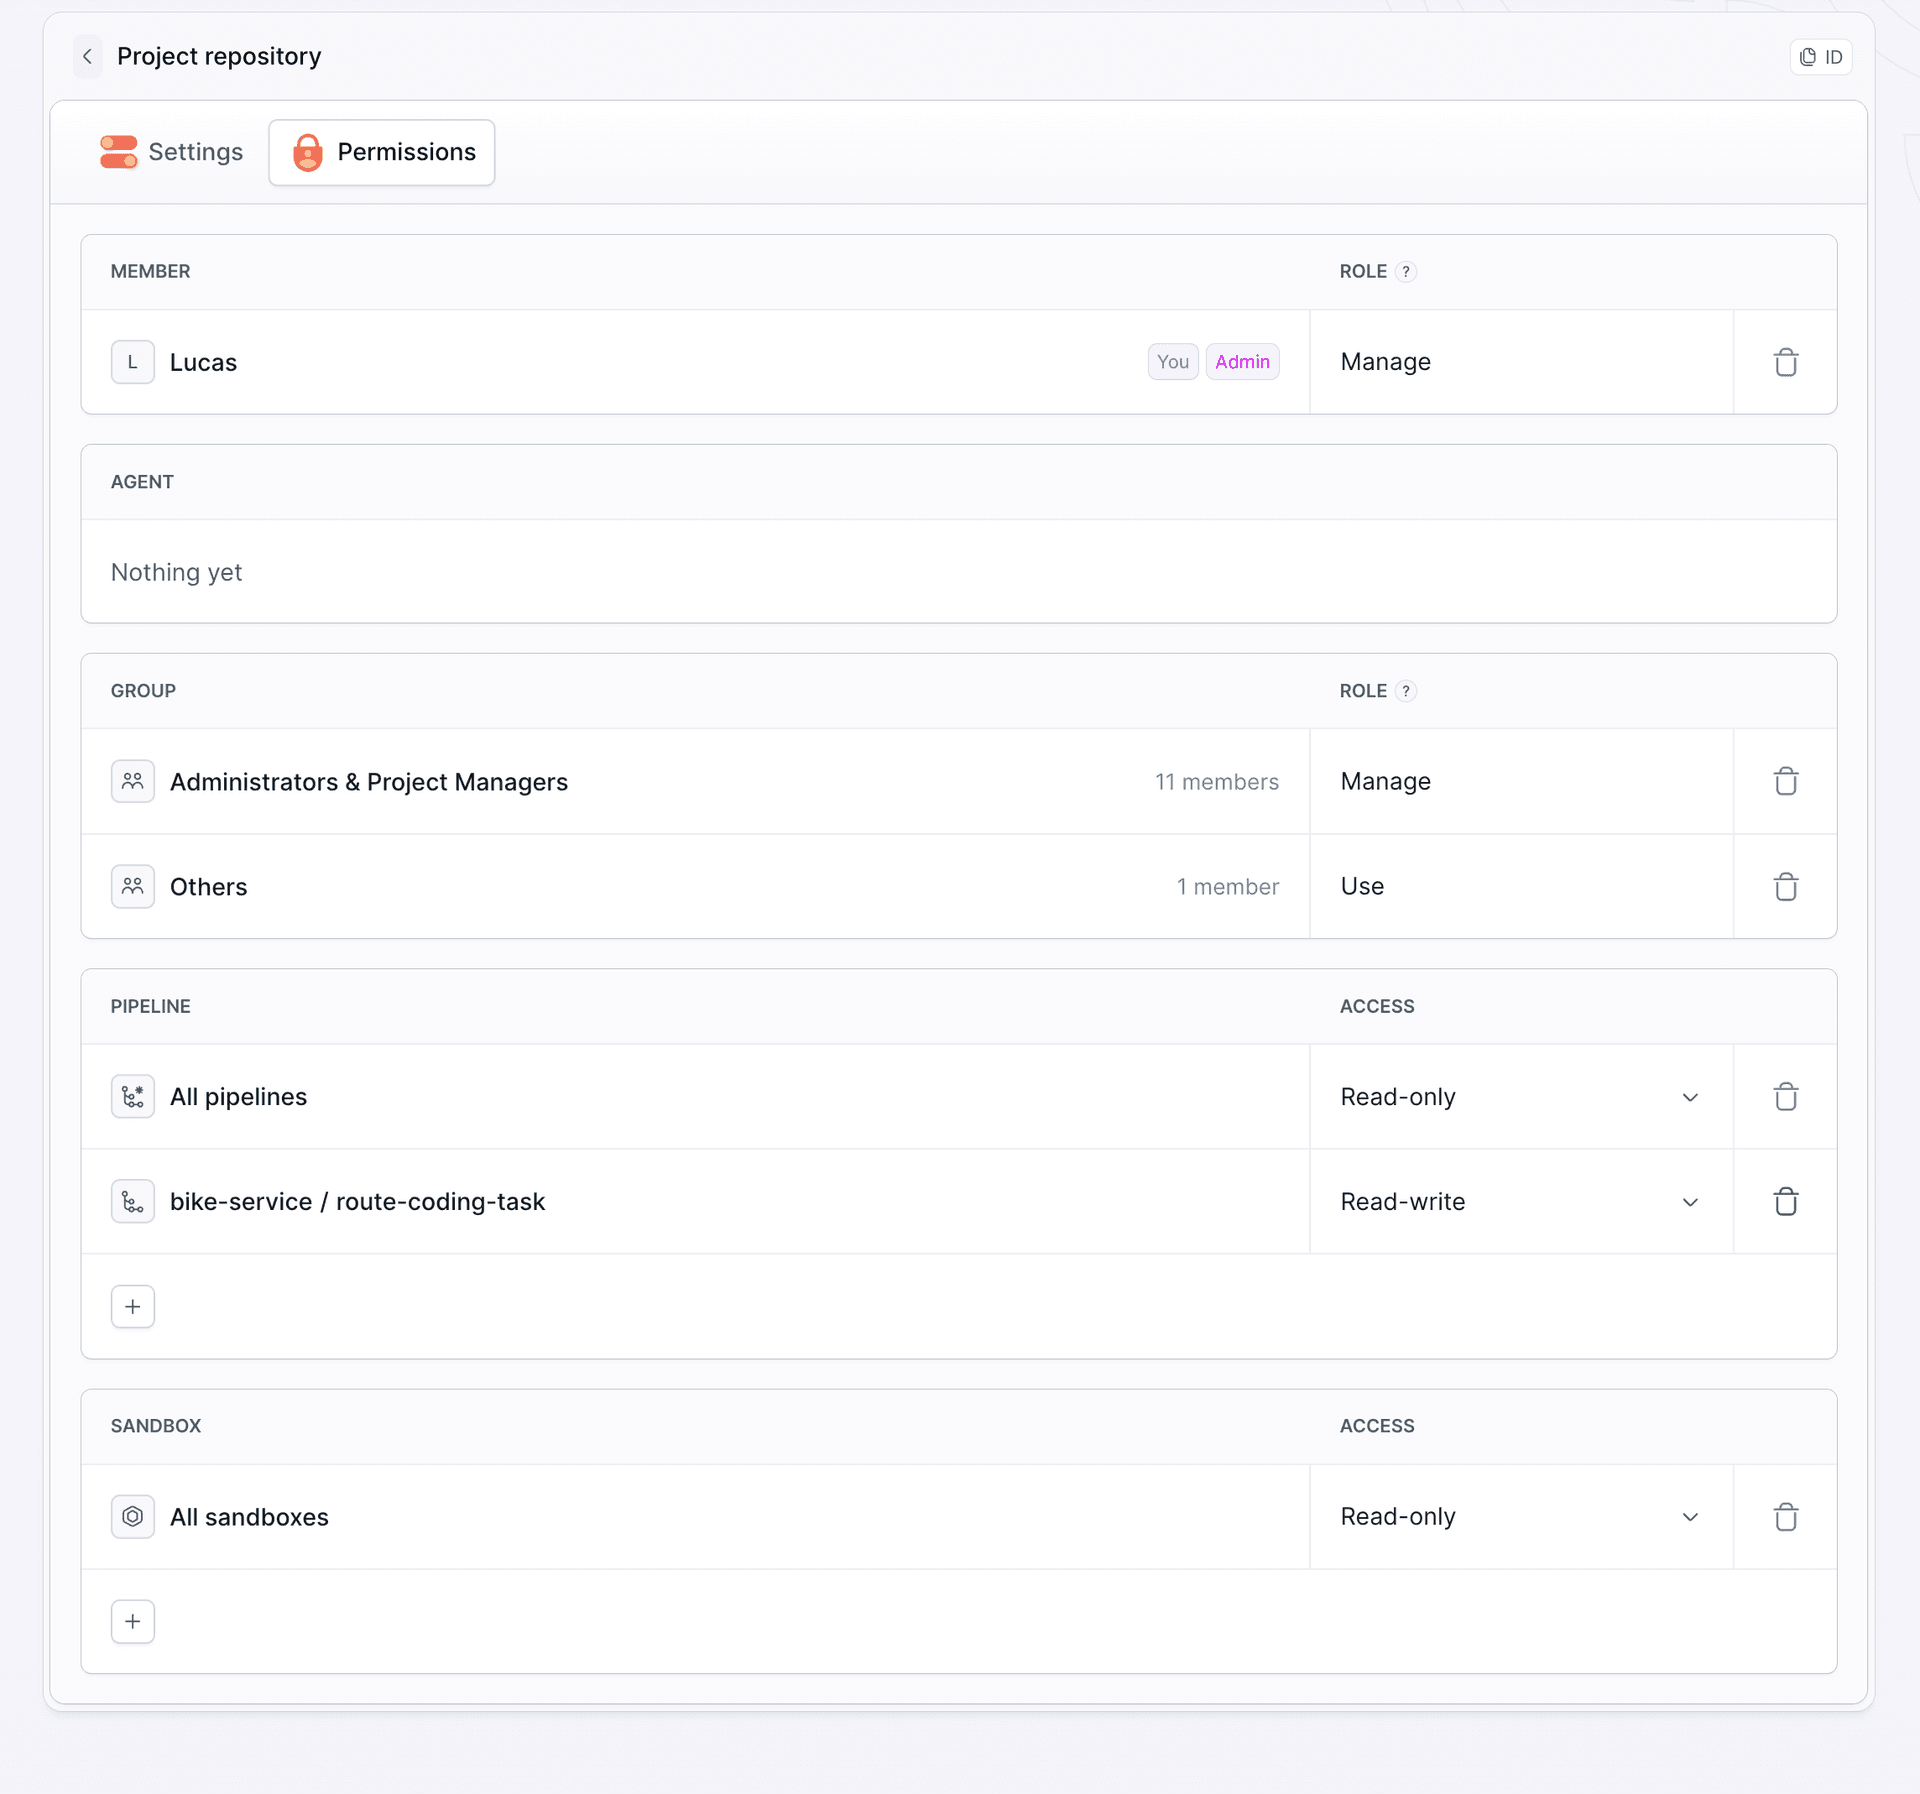Copy the repository ID

(1820, 57)
